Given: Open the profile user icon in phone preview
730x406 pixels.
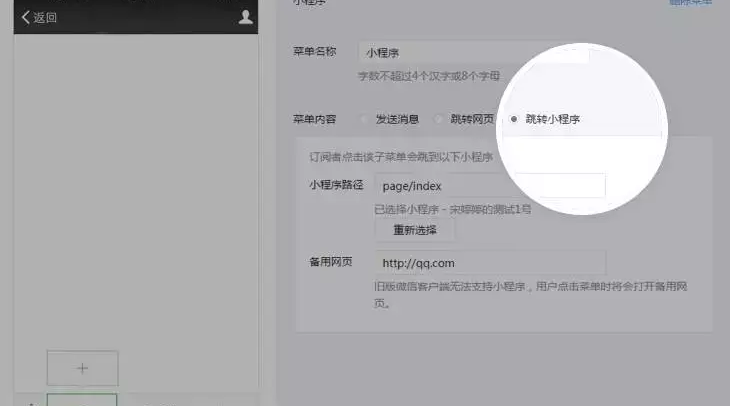Looking at the screenshot, I should coord(245,17).
